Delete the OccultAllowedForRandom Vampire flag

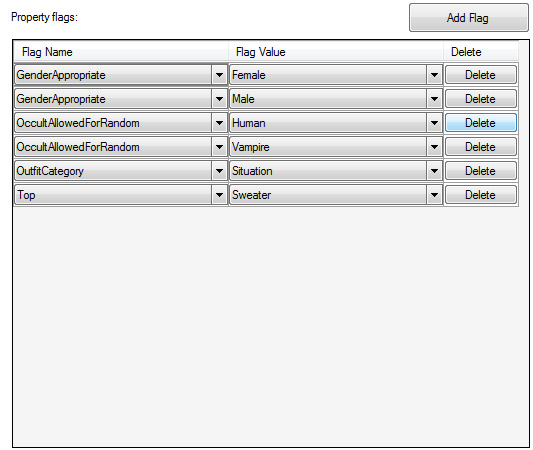[x=481, y=147]
